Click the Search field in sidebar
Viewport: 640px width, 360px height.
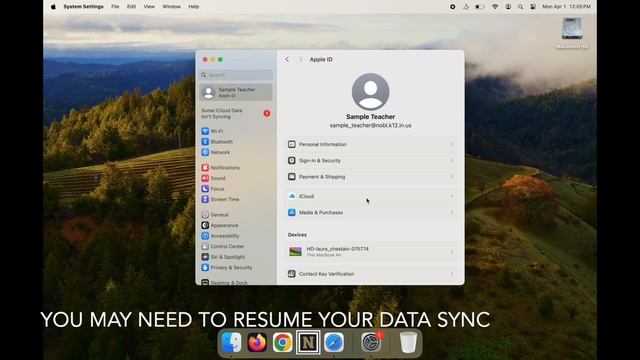click(236, 75)
